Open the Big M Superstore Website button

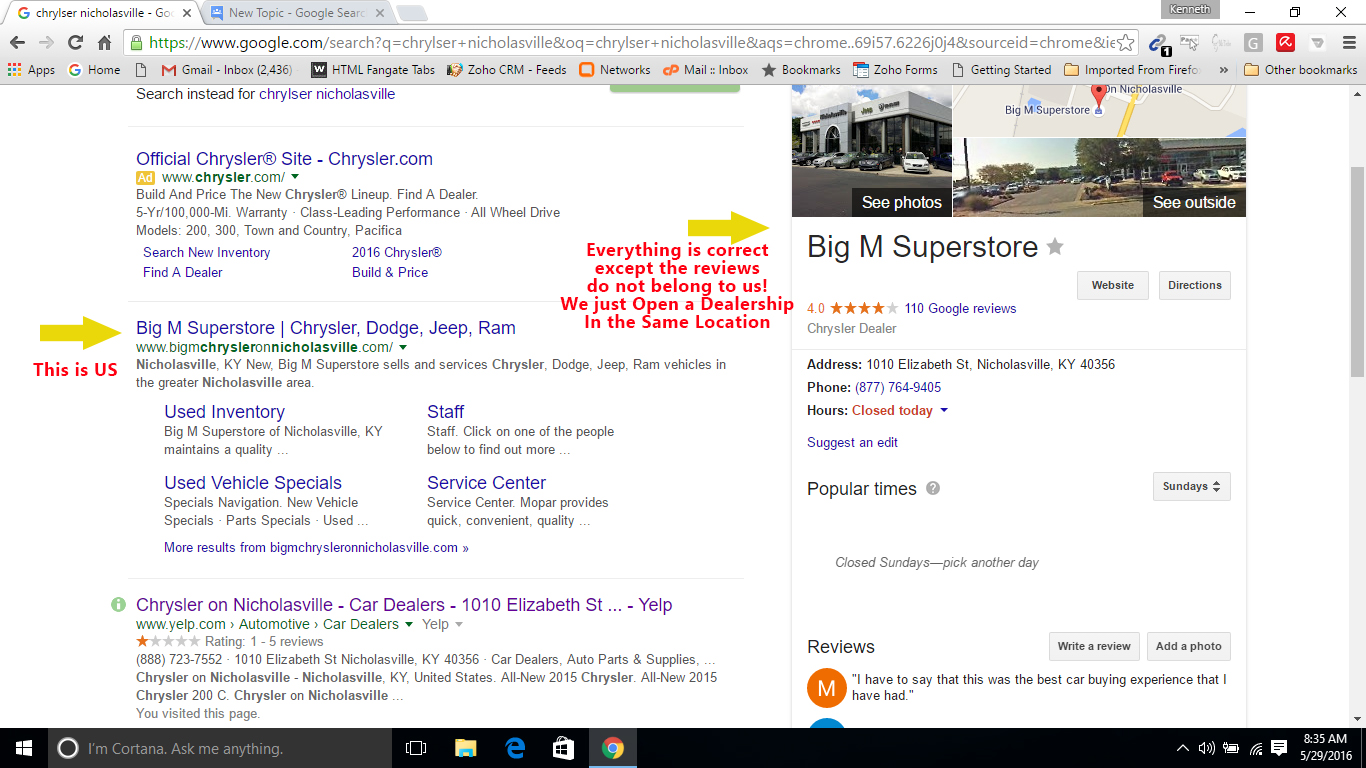[1112, 285]
